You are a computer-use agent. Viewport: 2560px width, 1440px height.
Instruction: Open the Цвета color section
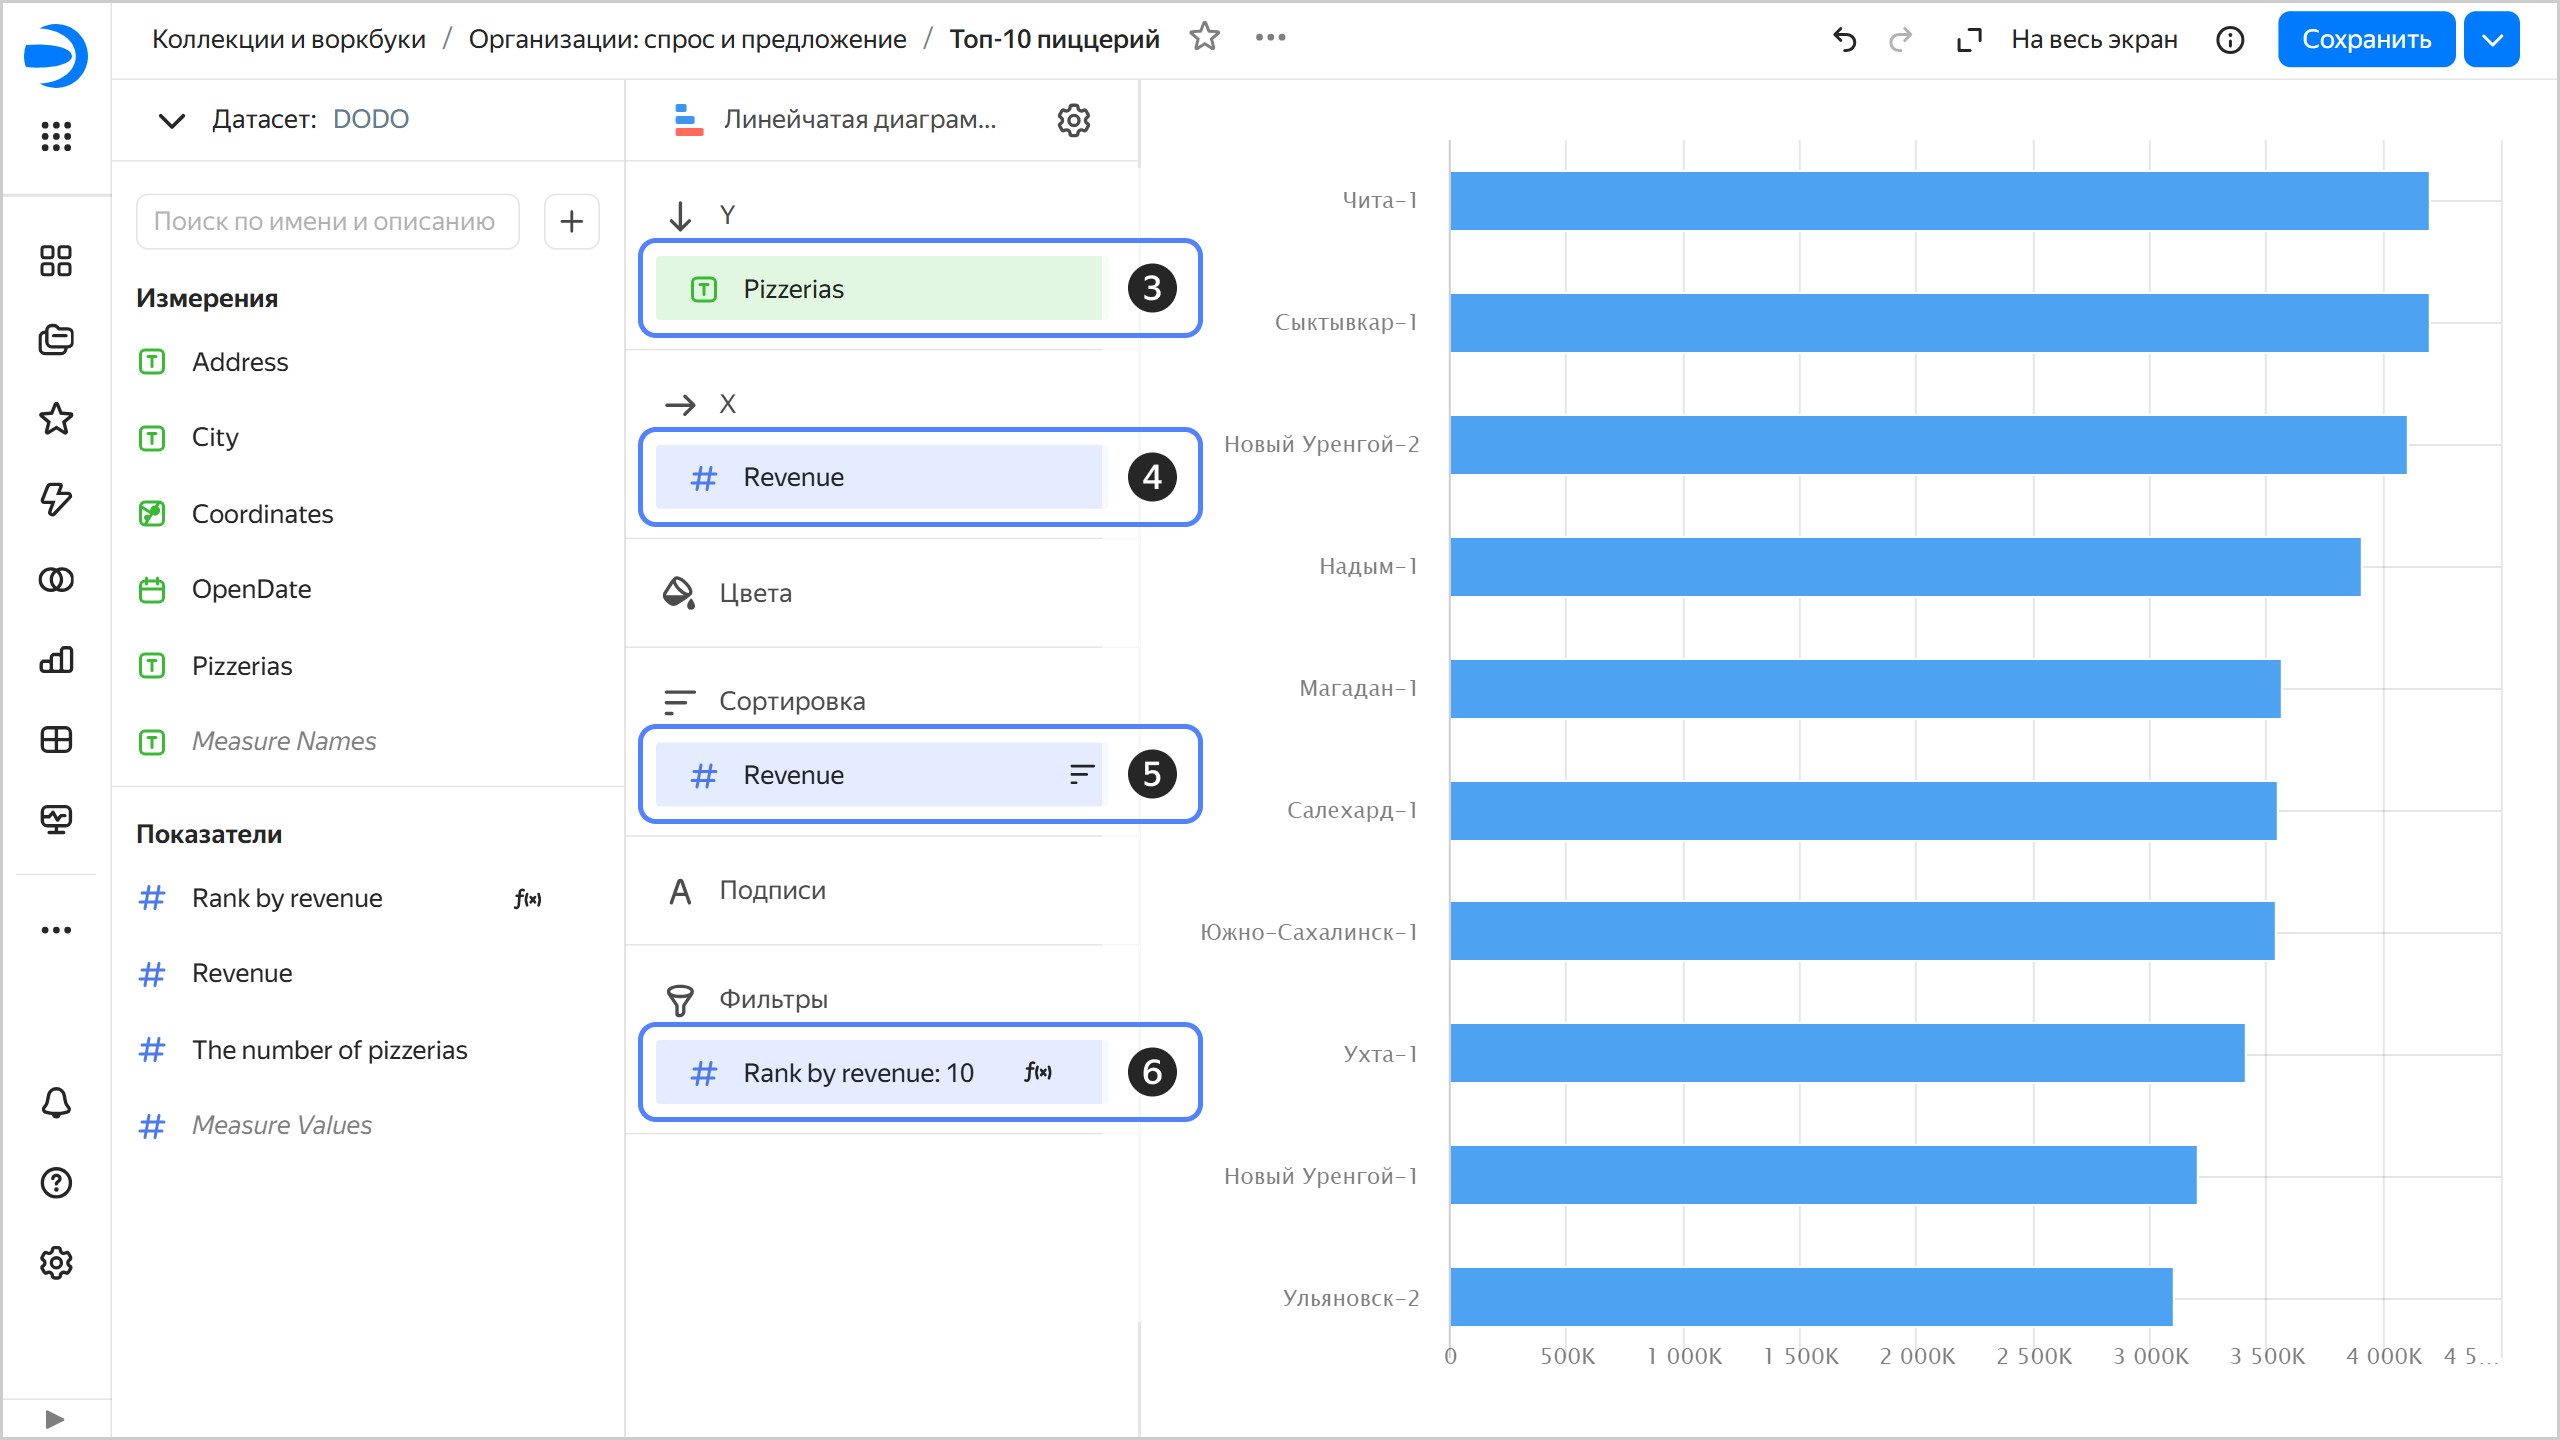coord(755,593)
